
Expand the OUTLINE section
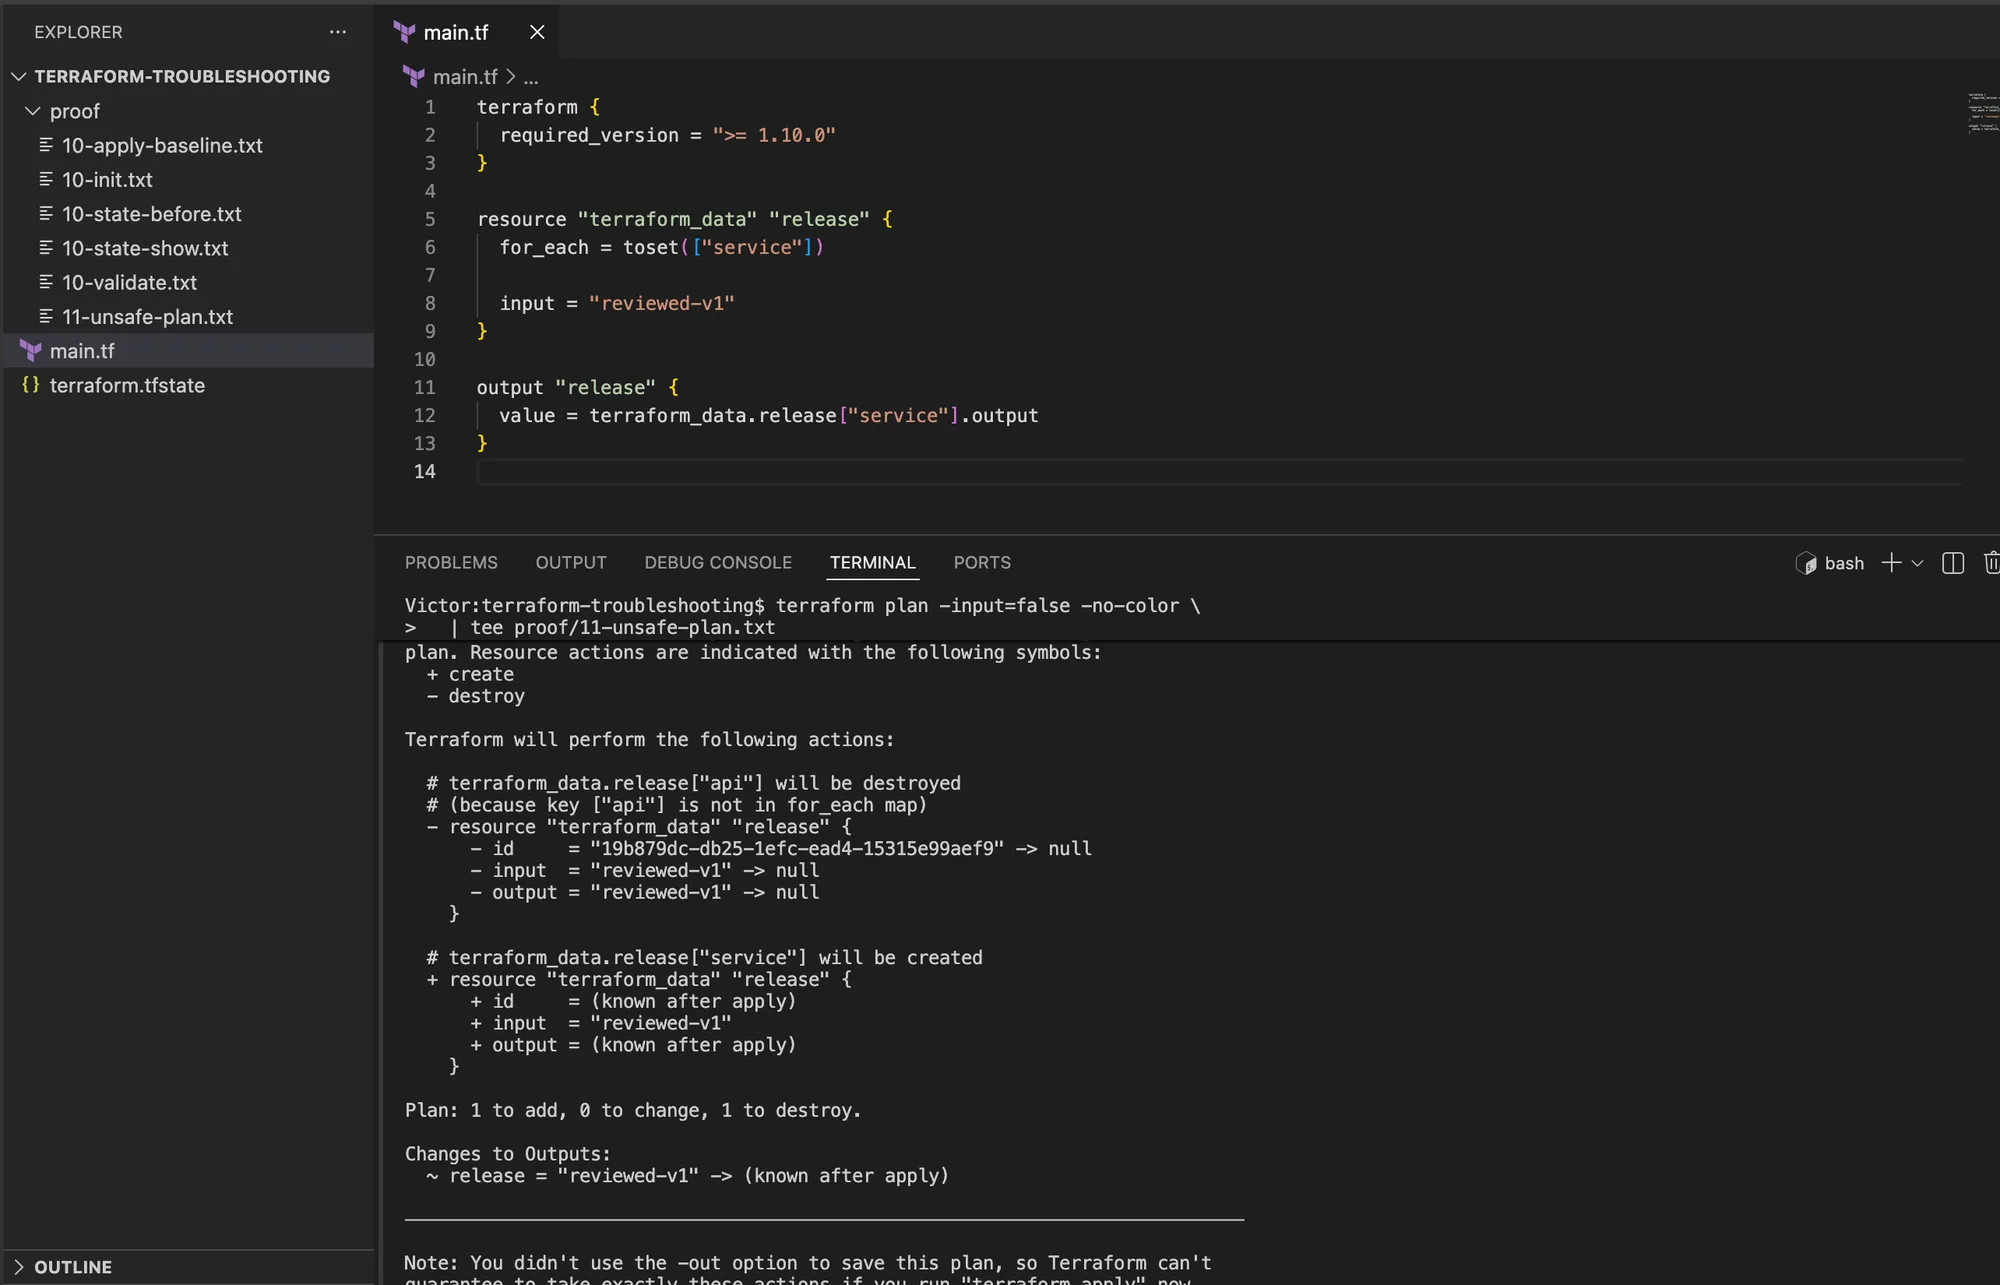click(x=73, y=1267)
